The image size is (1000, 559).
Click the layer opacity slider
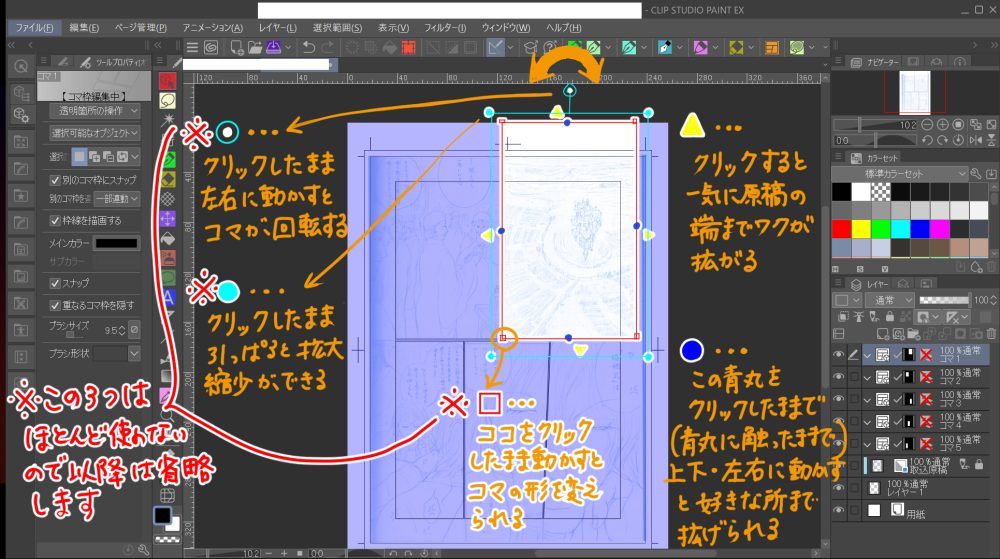tap(944, 300)
